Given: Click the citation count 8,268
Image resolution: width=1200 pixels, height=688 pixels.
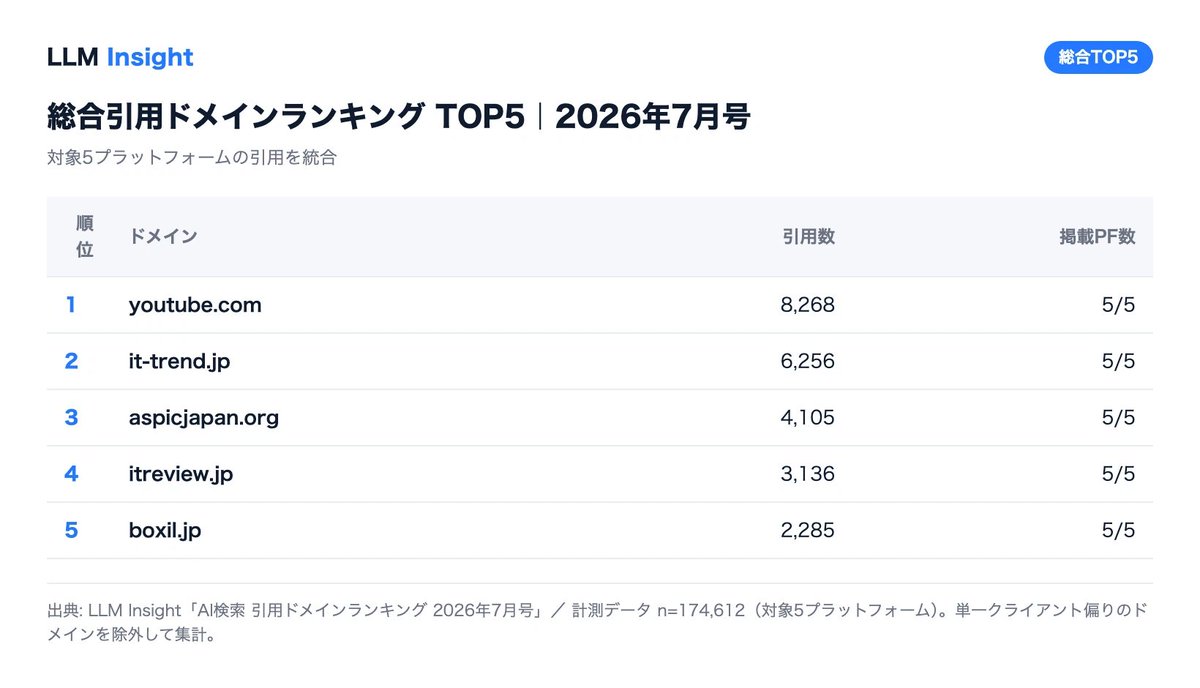Looking at the screenshot, I should [x=807, y=305].
